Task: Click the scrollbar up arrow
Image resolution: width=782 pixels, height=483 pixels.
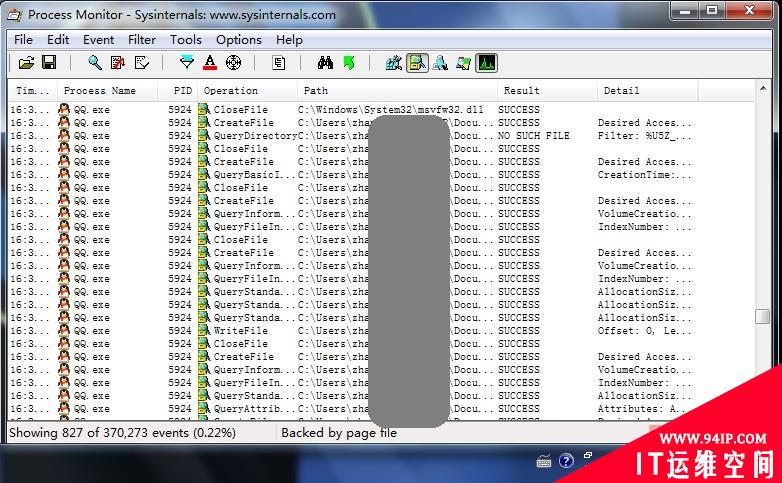Action: (x=763, y=89)
